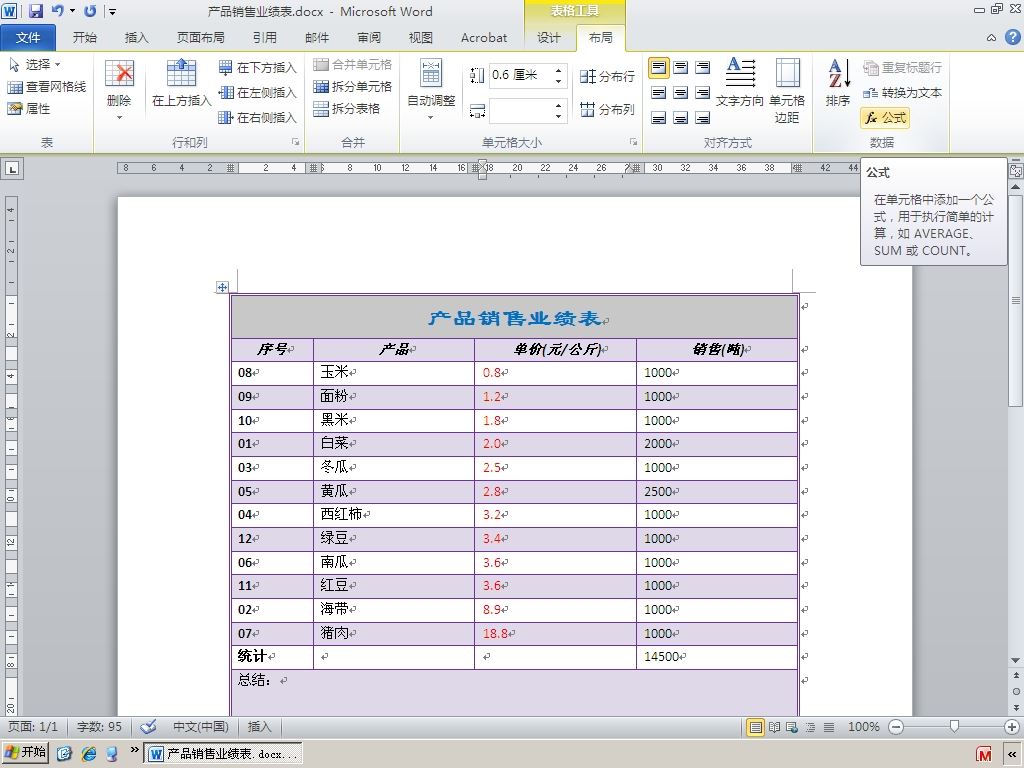Click the empty column width field
The width and height of the screenshot is (1024, 768).
pos(519,110)
